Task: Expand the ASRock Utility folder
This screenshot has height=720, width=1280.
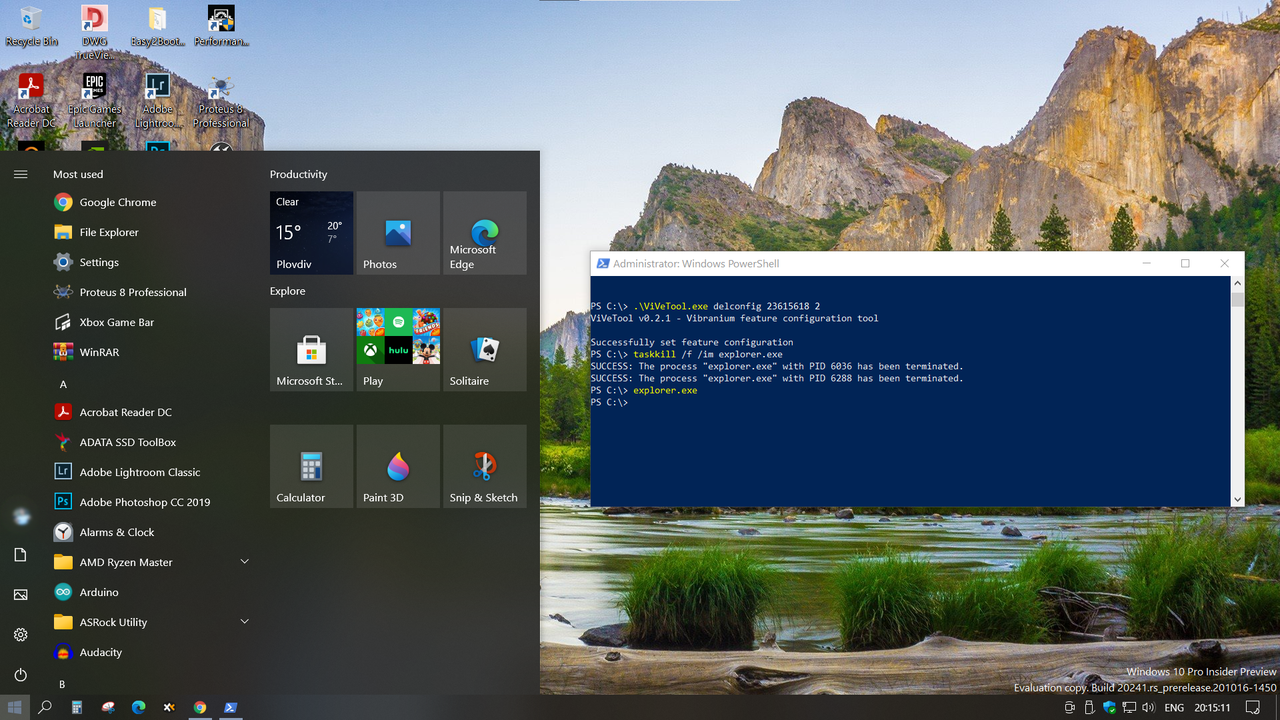Action: pyautogui.click(x=150, y=622)
